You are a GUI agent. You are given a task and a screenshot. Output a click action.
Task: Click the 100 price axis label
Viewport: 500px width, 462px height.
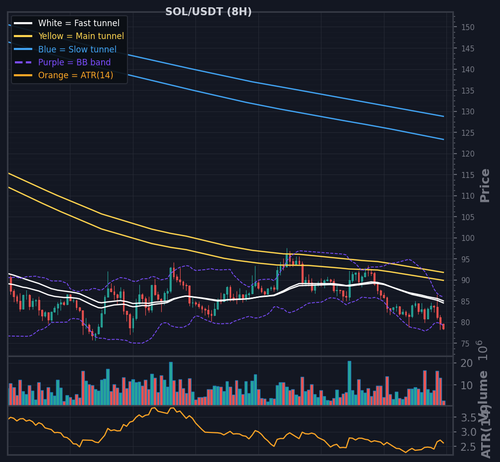click(468, 238)
